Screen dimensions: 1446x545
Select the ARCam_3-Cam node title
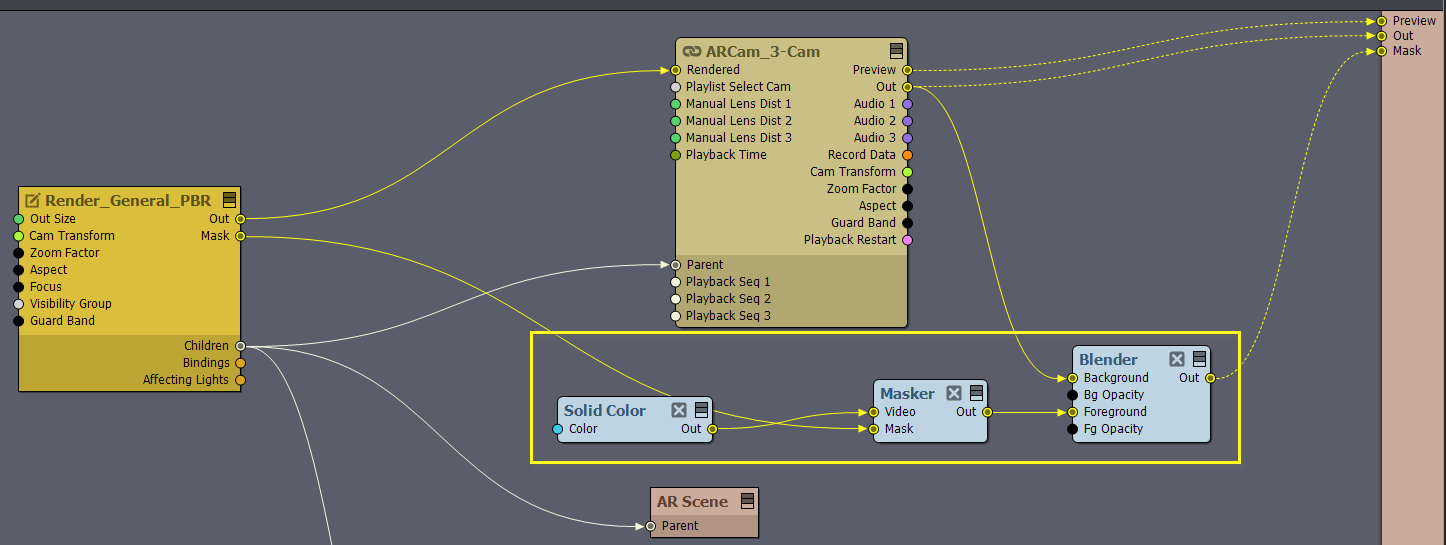(x=763, y=51)
